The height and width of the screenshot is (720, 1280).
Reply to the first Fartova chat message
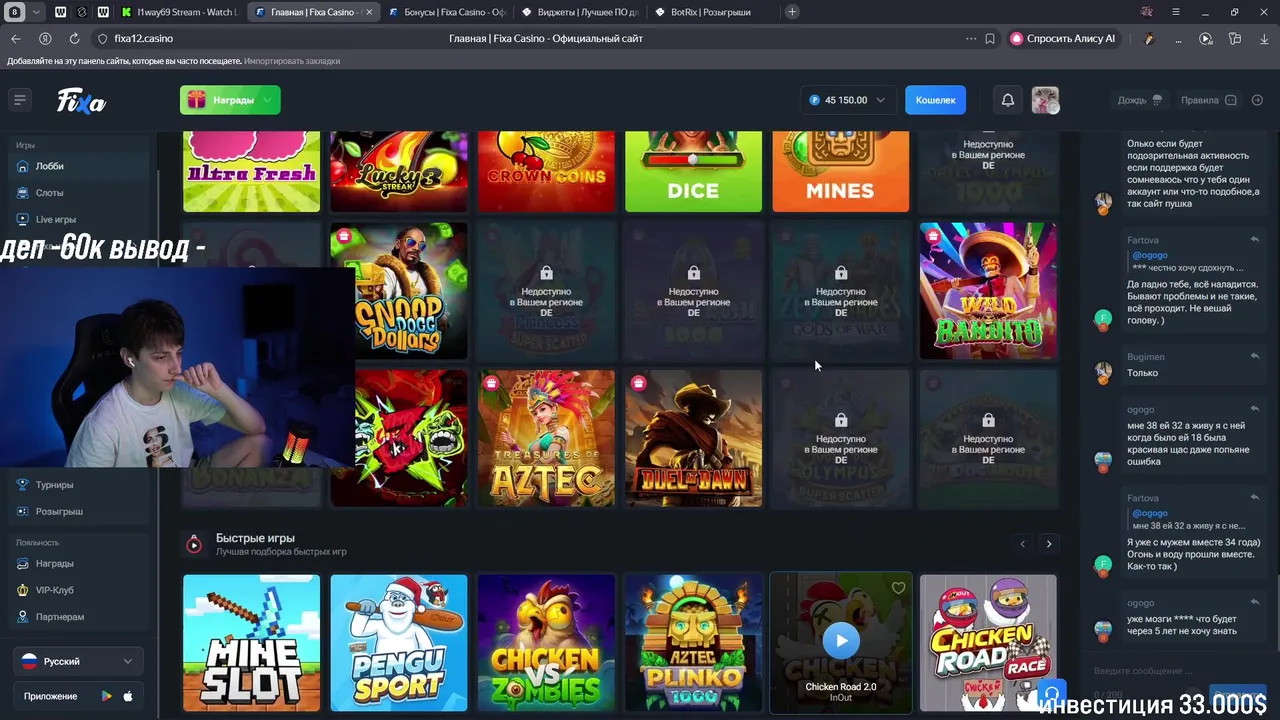(x=1254, y=240)
